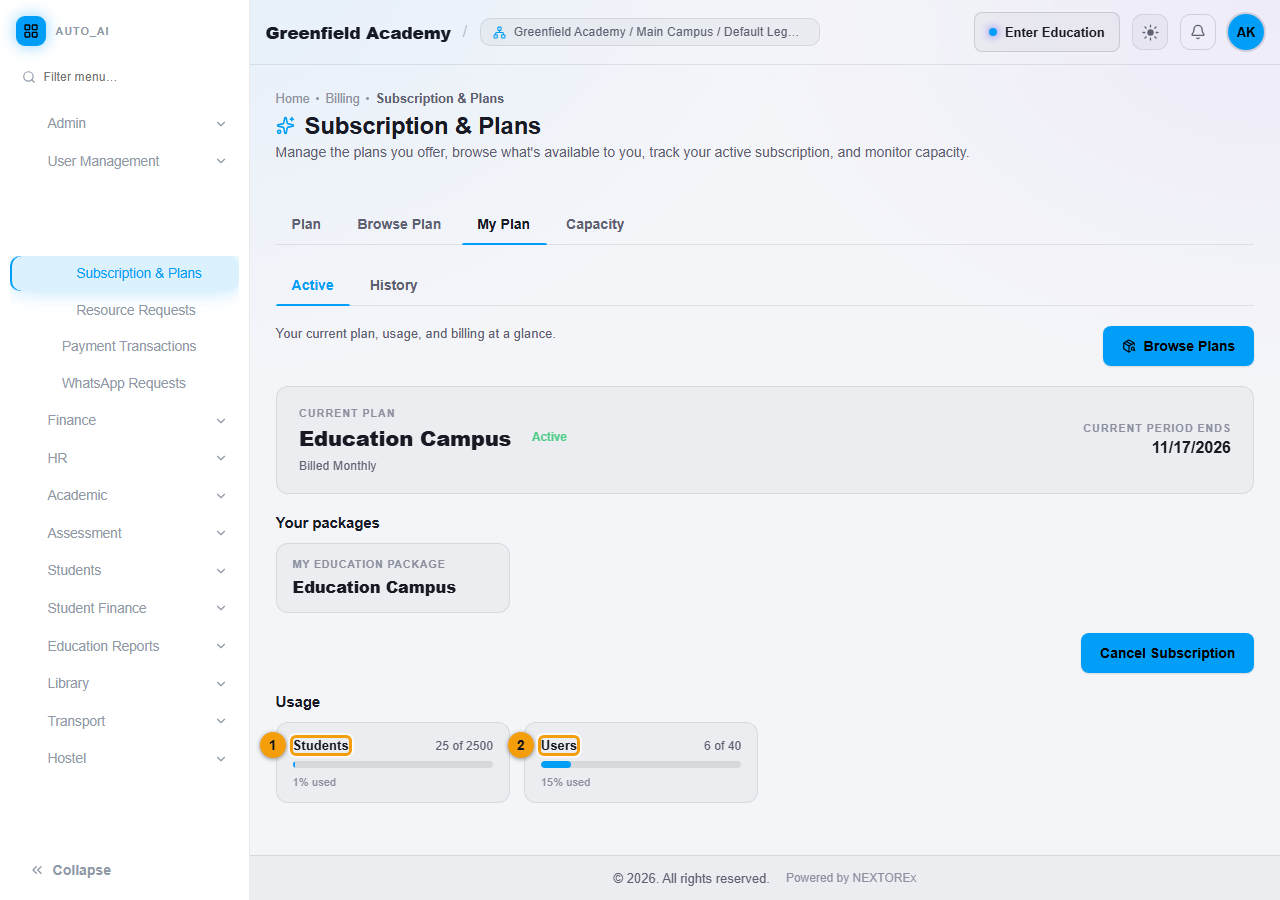Open Resource Requests in sidebar
Screen dimensions: 1280x900
click(136, 310)
